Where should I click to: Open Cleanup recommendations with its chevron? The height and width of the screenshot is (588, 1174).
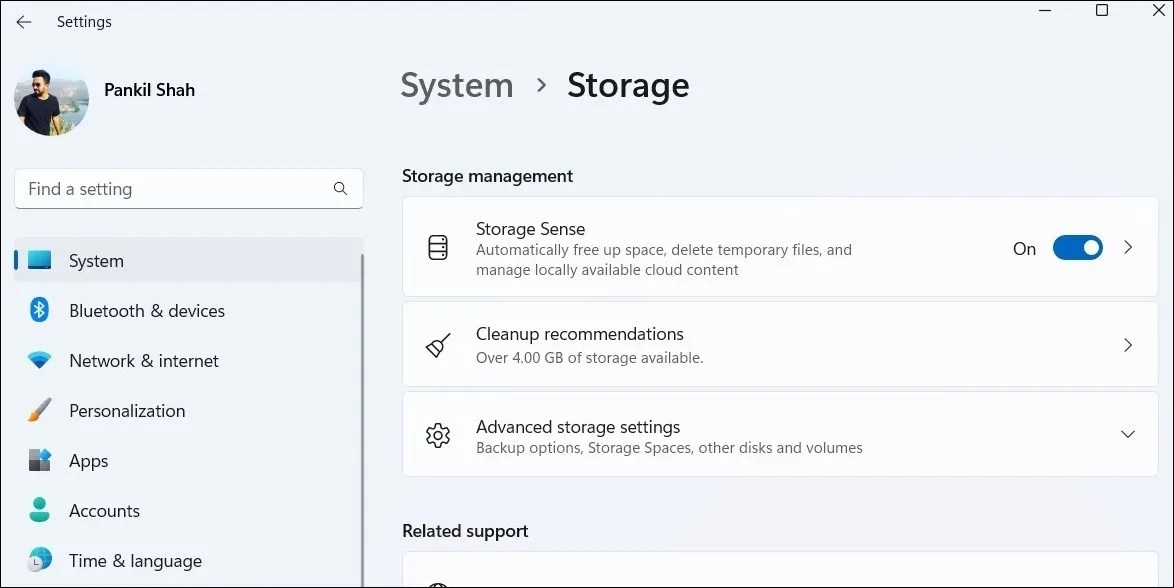click(x=1128, y=344)
